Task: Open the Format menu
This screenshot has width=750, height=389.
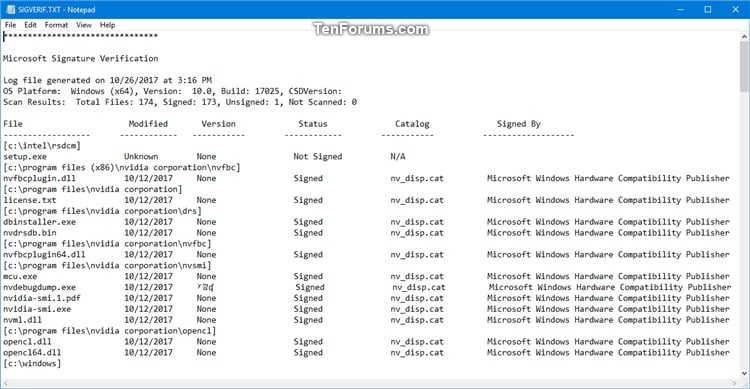Action: [56, 25]
